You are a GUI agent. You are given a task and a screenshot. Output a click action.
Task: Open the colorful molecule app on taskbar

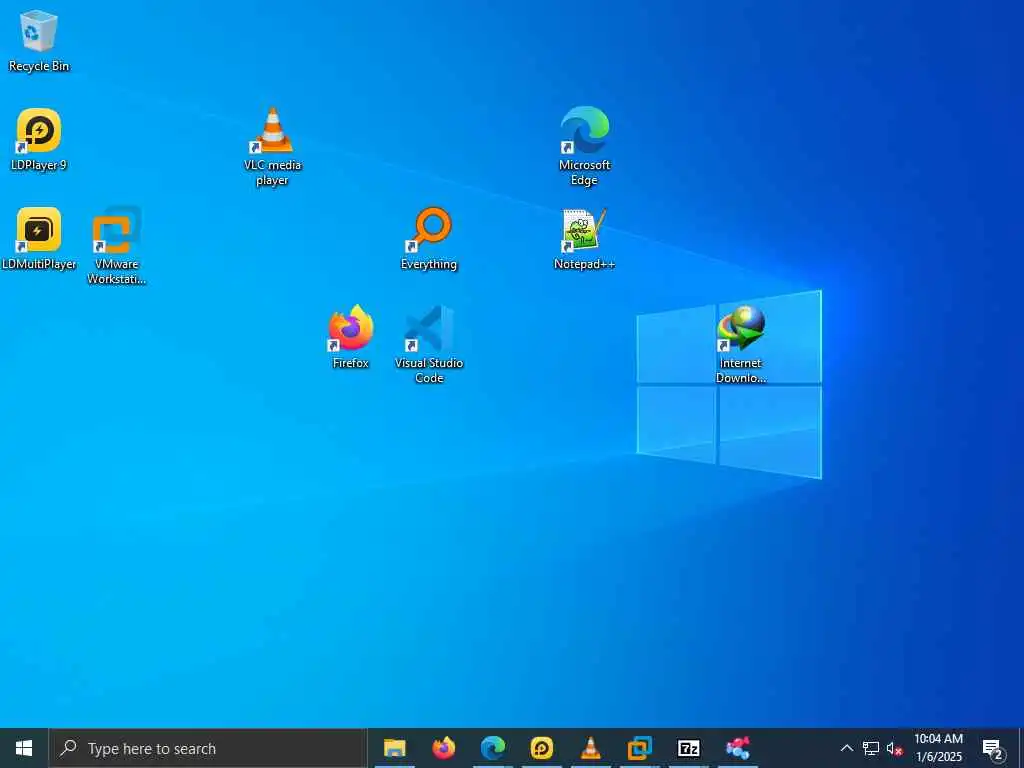[x=737, y=748]
